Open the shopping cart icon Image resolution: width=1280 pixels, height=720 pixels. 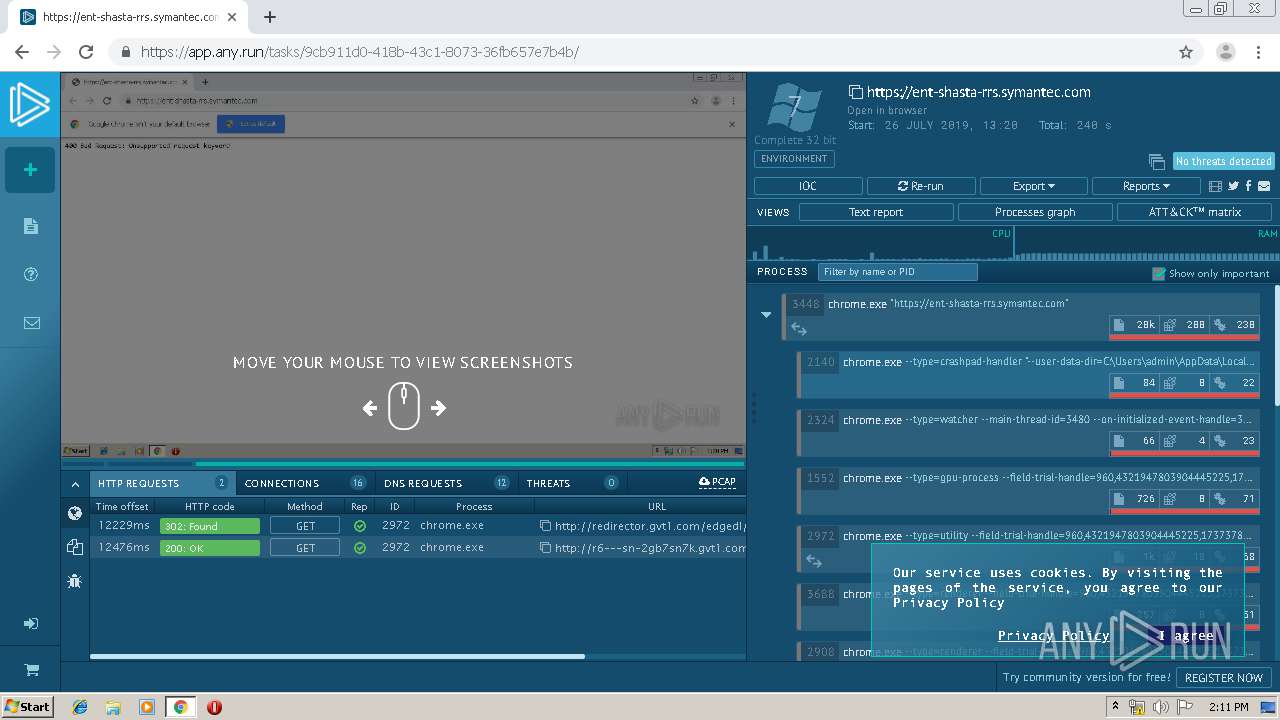(x=31, y=670)
